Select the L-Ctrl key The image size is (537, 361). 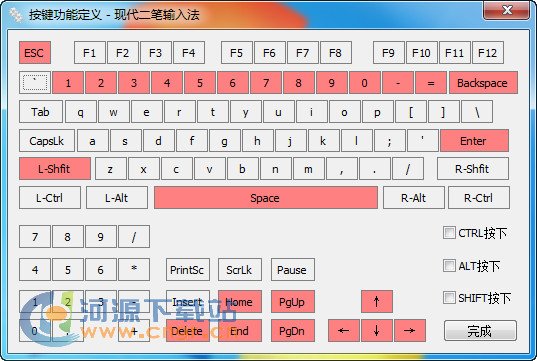(50, 198)
